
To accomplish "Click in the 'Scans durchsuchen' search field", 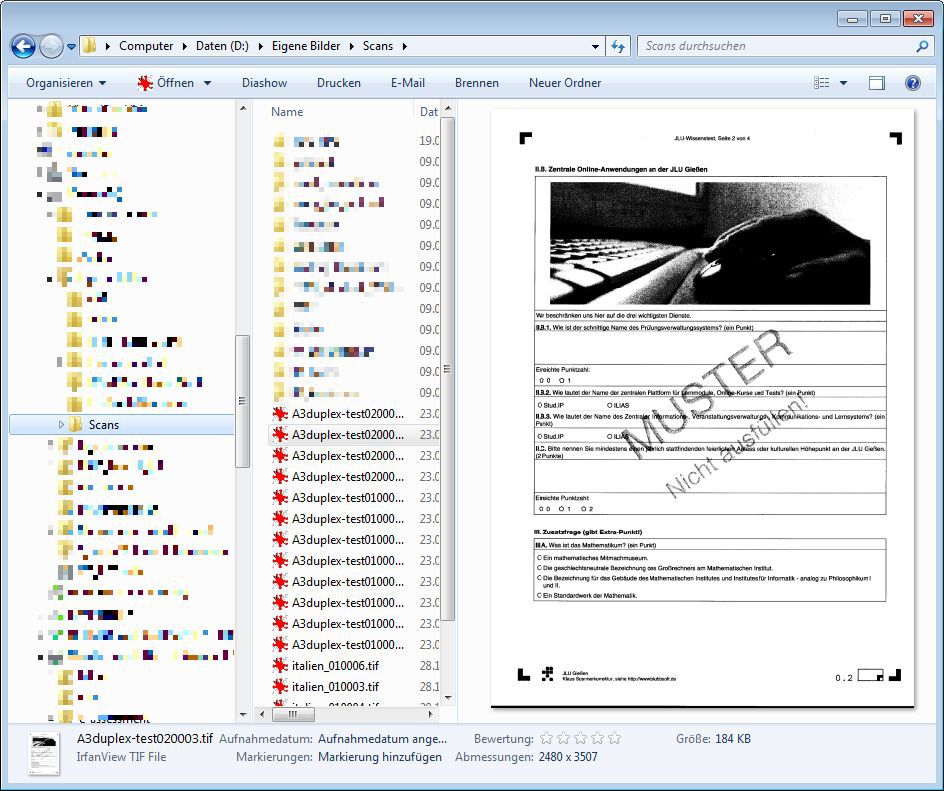I will 775,46.
